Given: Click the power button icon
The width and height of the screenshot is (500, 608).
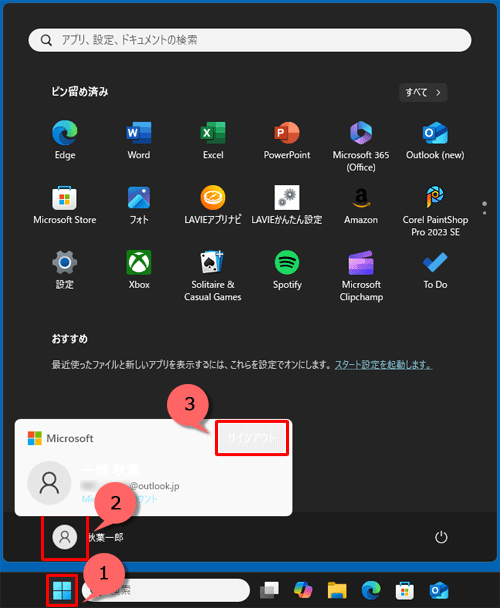Looking at the screenshot, I should [441, 537].
